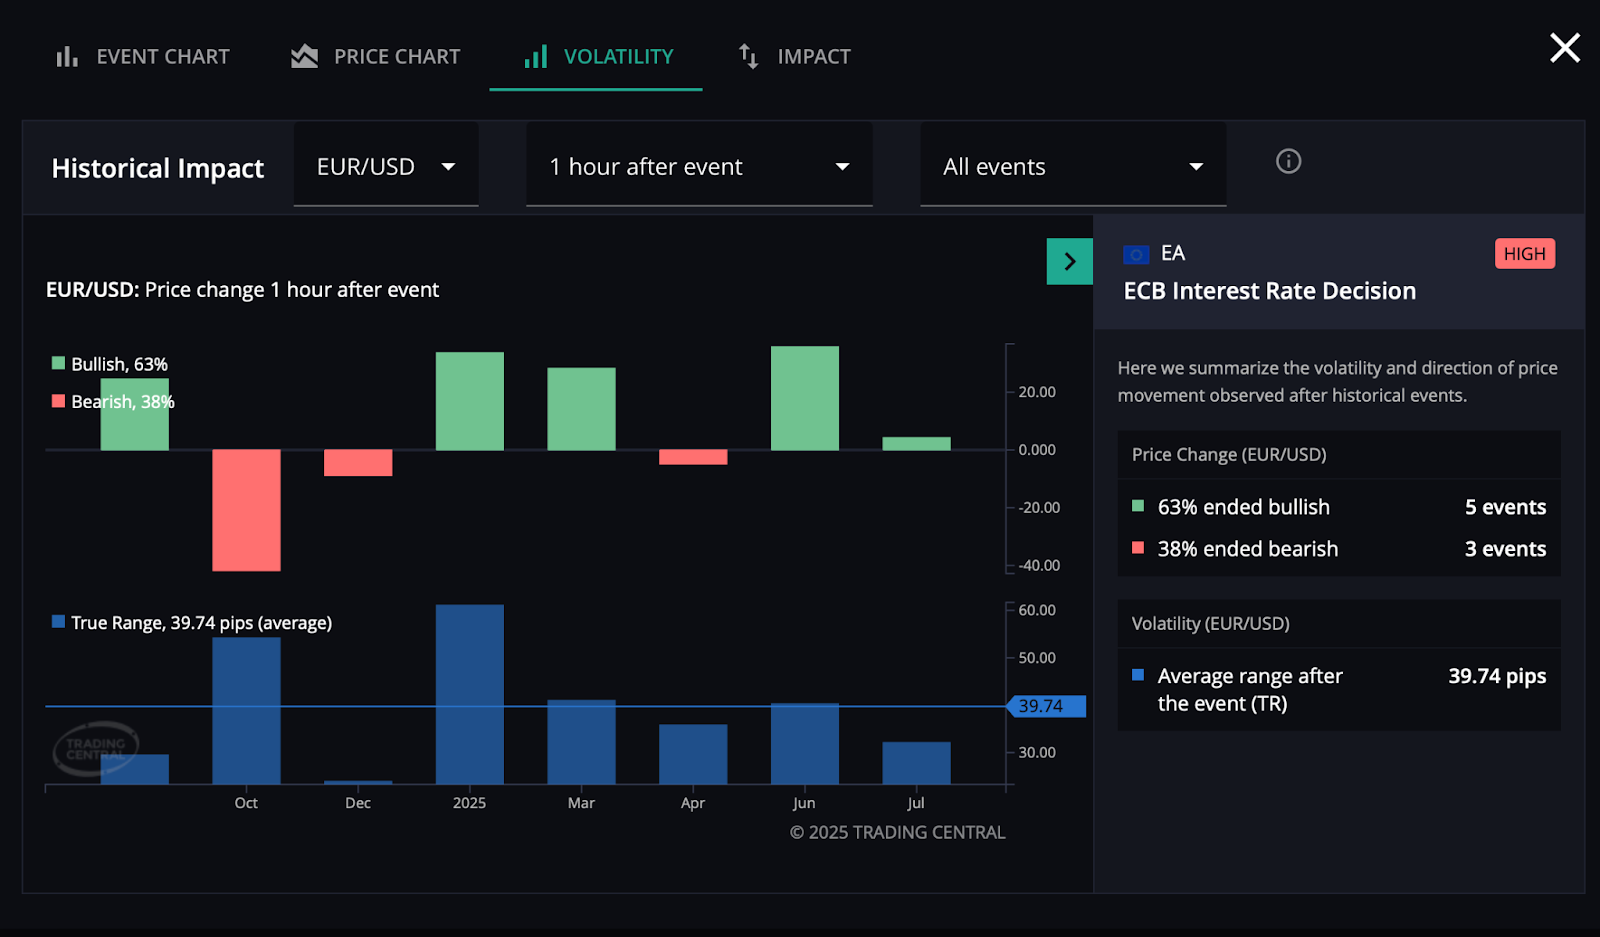Open the 1 hour after event dropdown
1600x937 pixels.
pos(699,167)
